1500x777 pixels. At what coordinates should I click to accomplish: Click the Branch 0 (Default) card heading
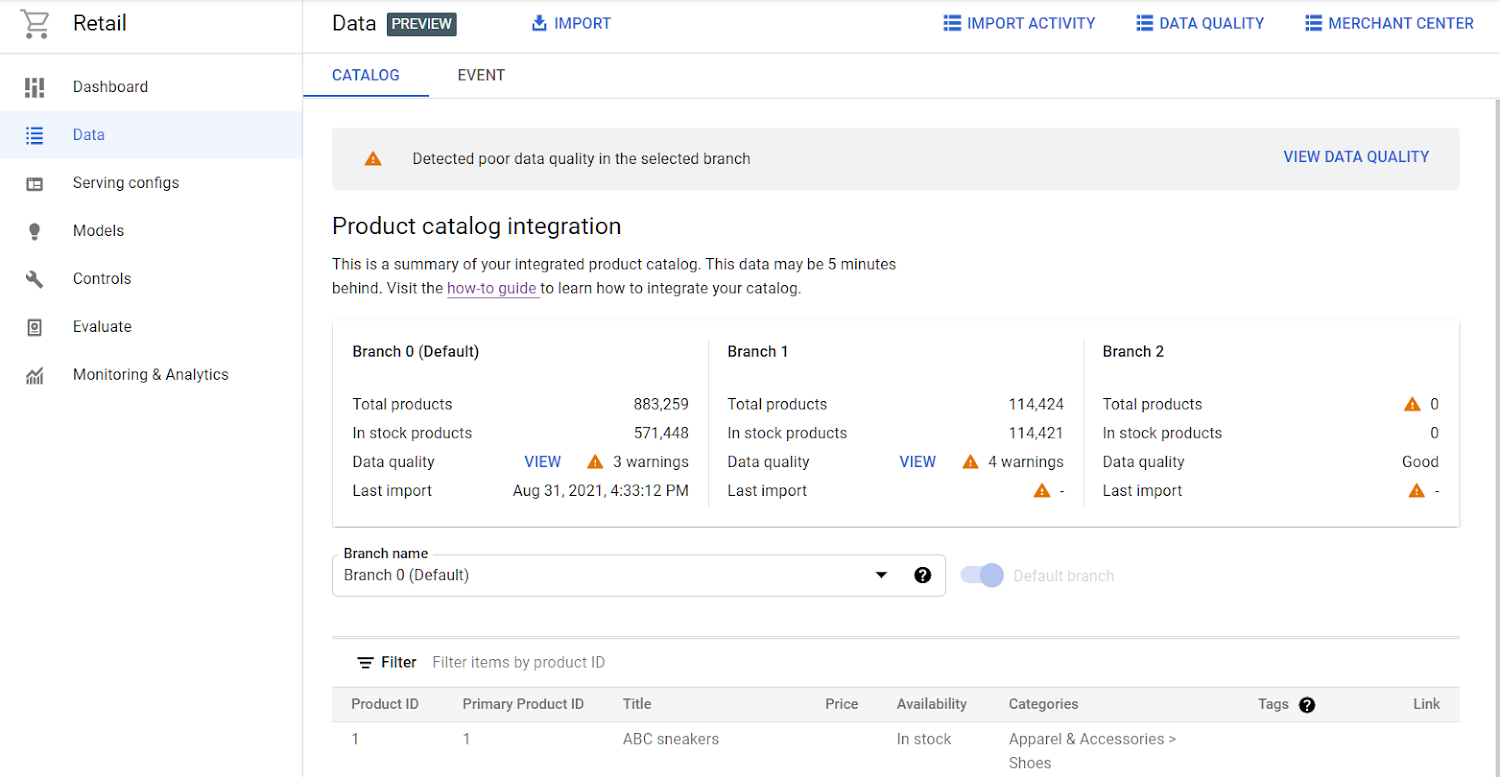point(416,352)
